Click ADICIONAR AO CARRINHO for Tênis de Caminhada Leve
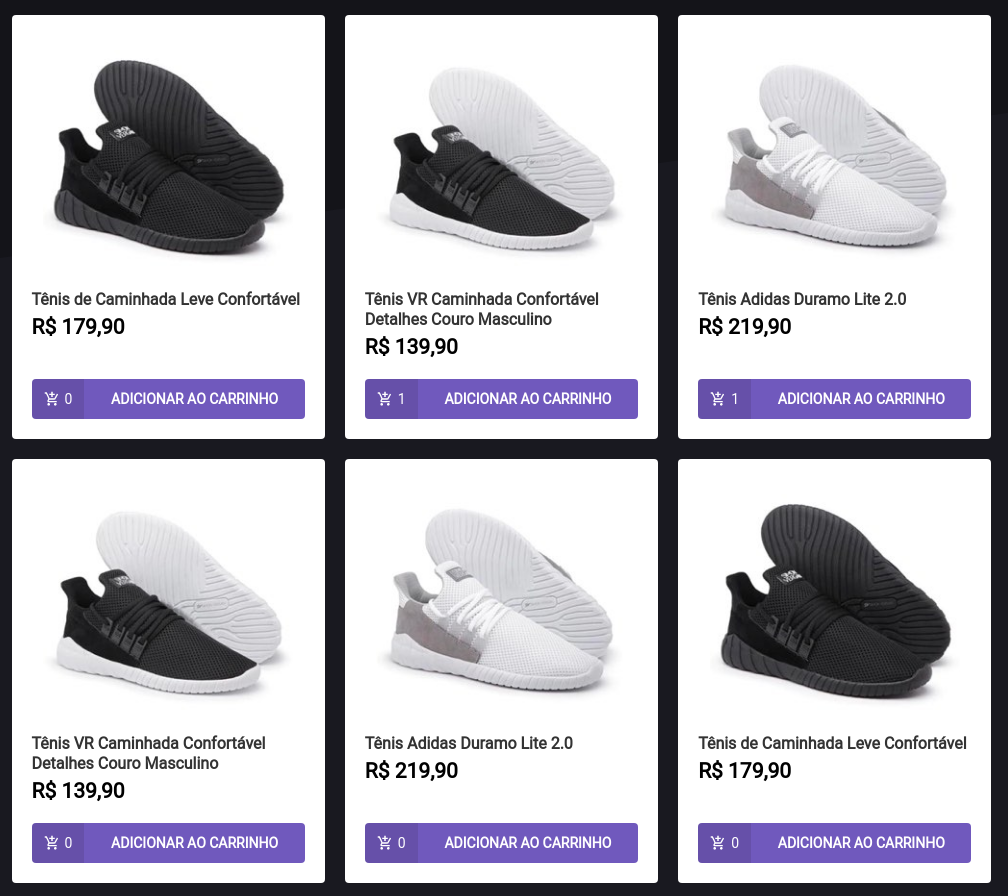 pyautogui.click(x=193, y=398)
